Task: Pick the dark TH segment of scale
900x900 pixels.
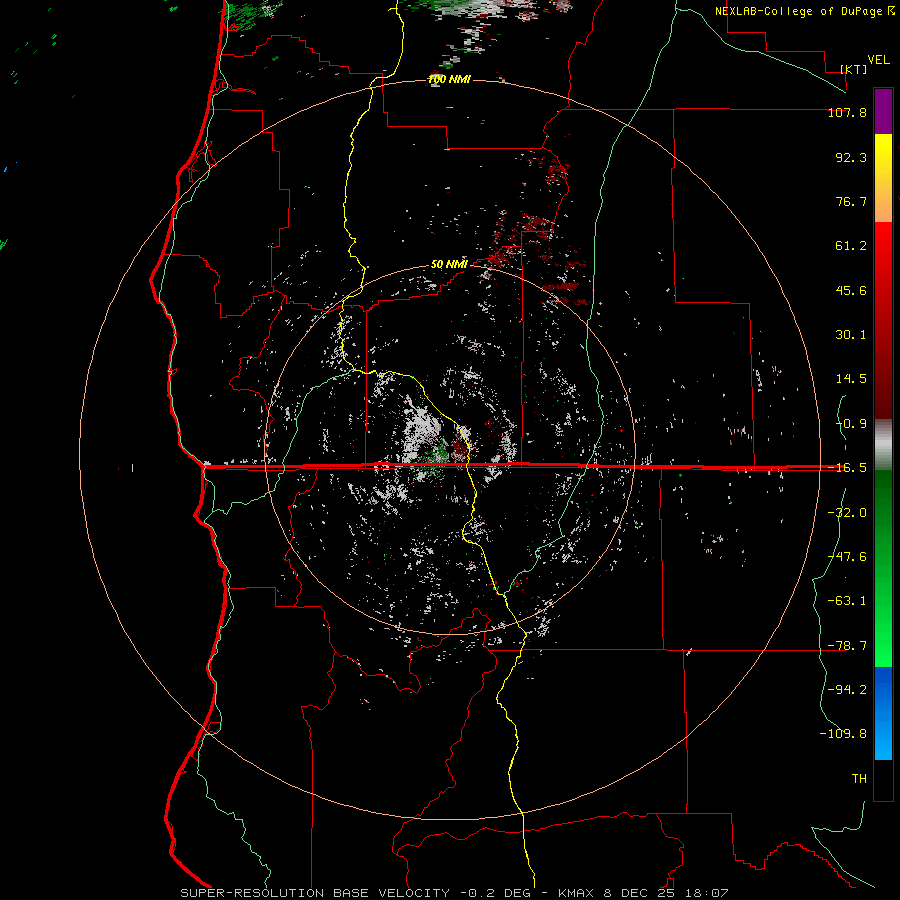Action: tap(883, 780)
